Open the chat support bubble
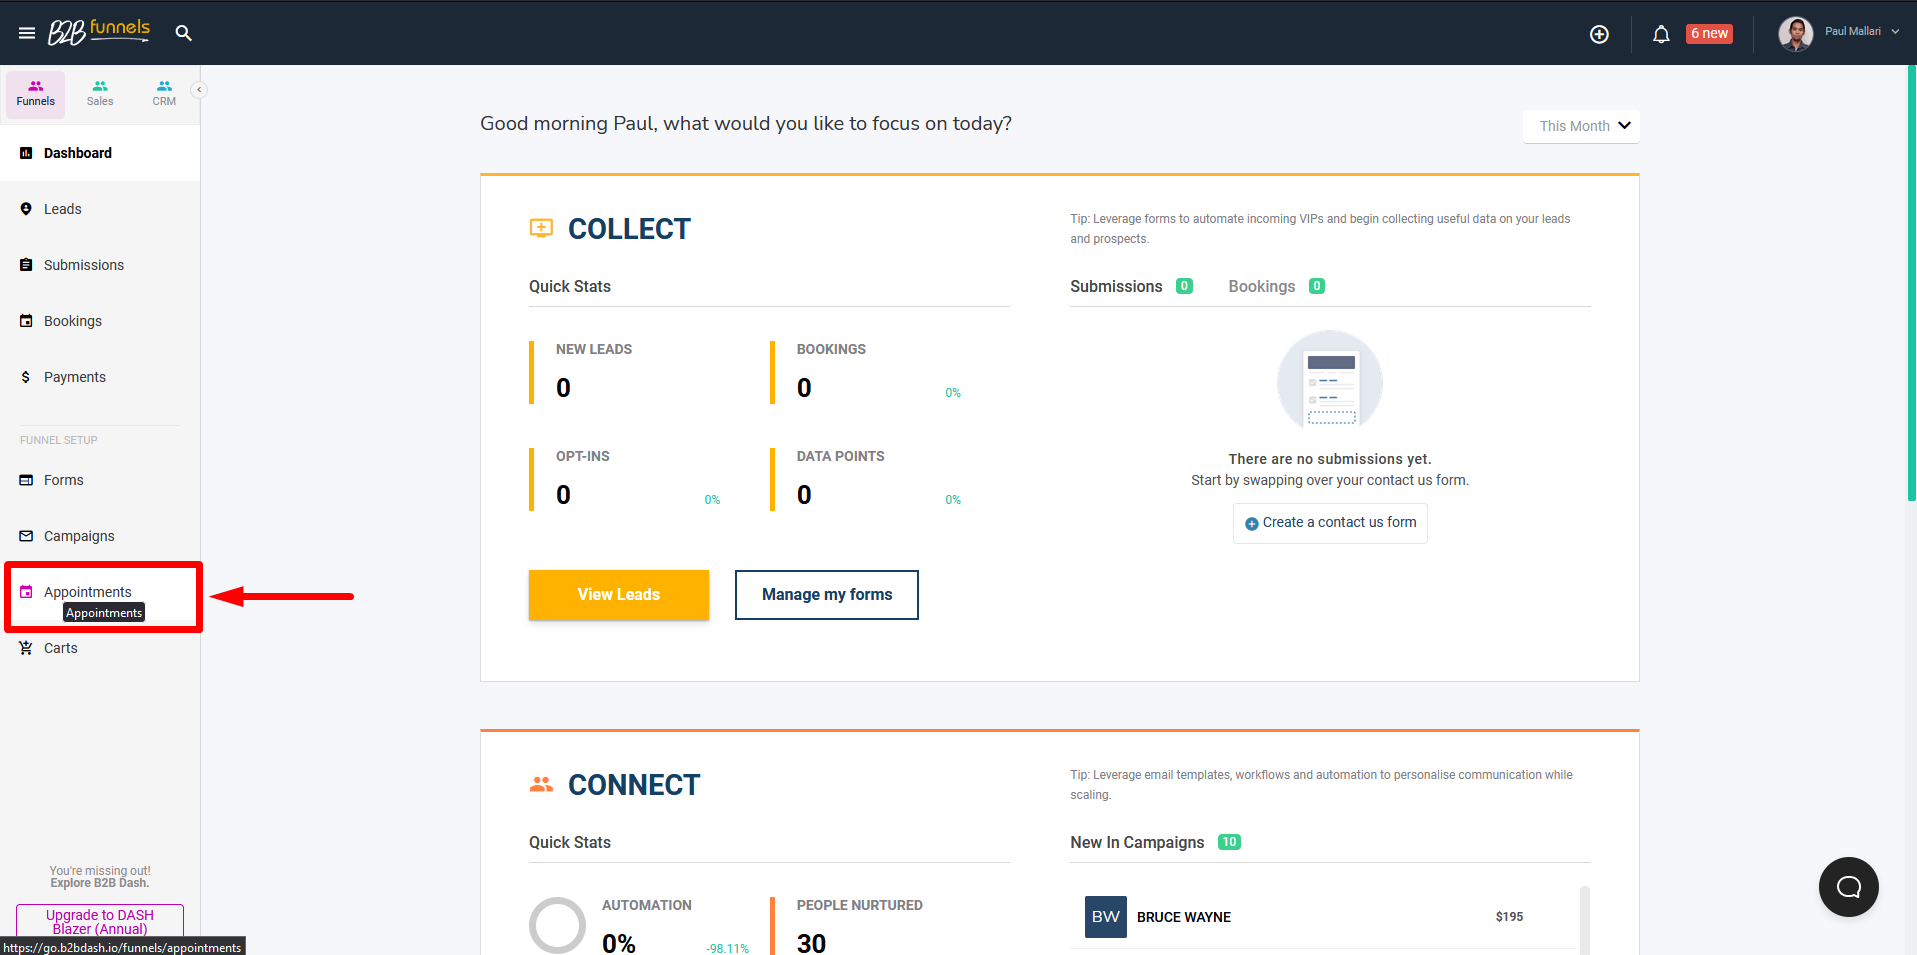 pos(1848,887)
